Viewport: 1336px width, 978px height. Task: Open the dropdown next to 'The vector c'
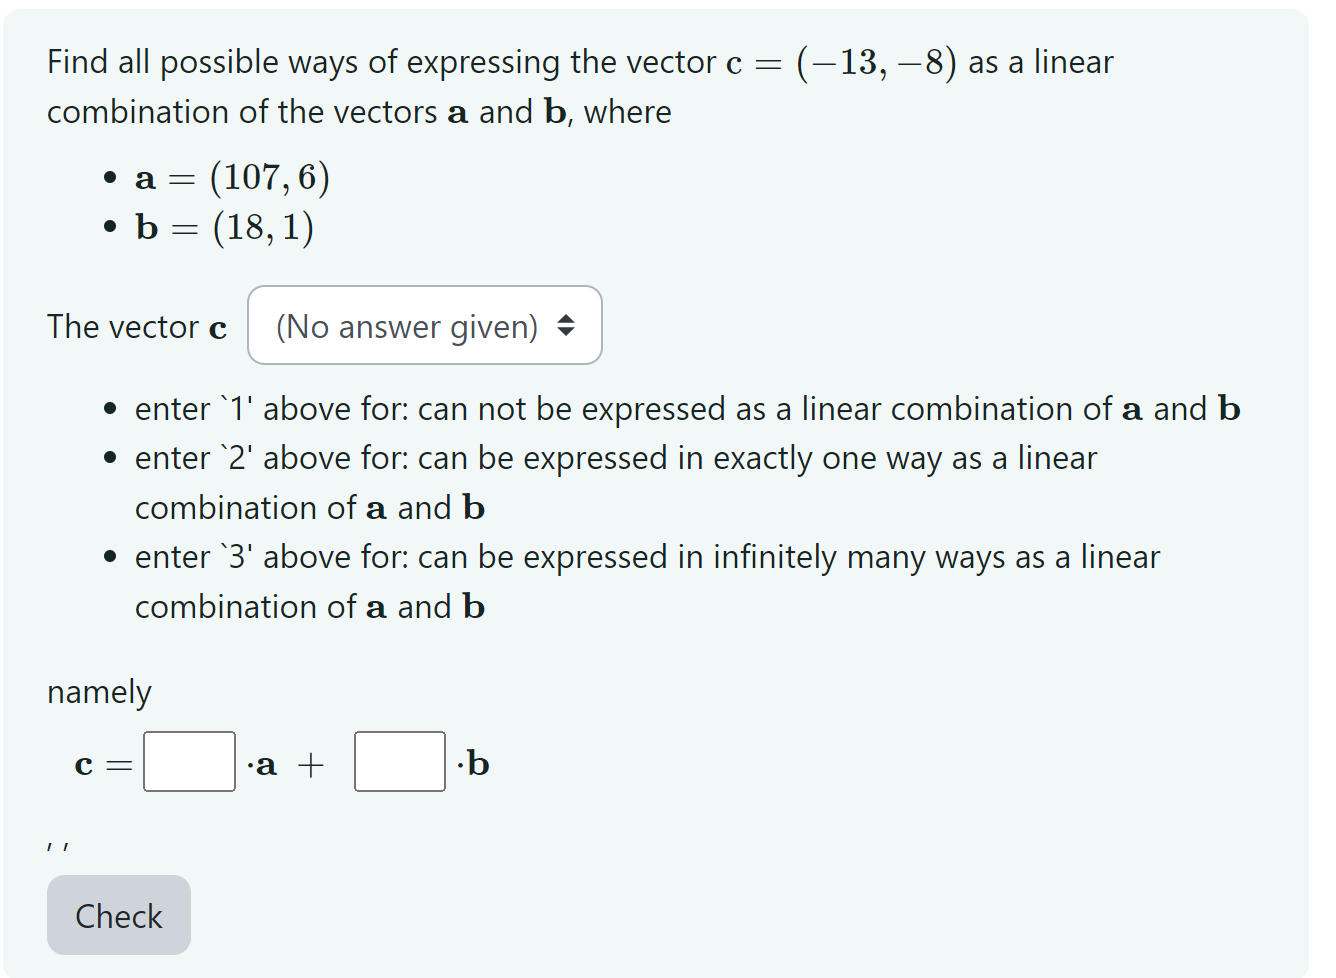424,325
